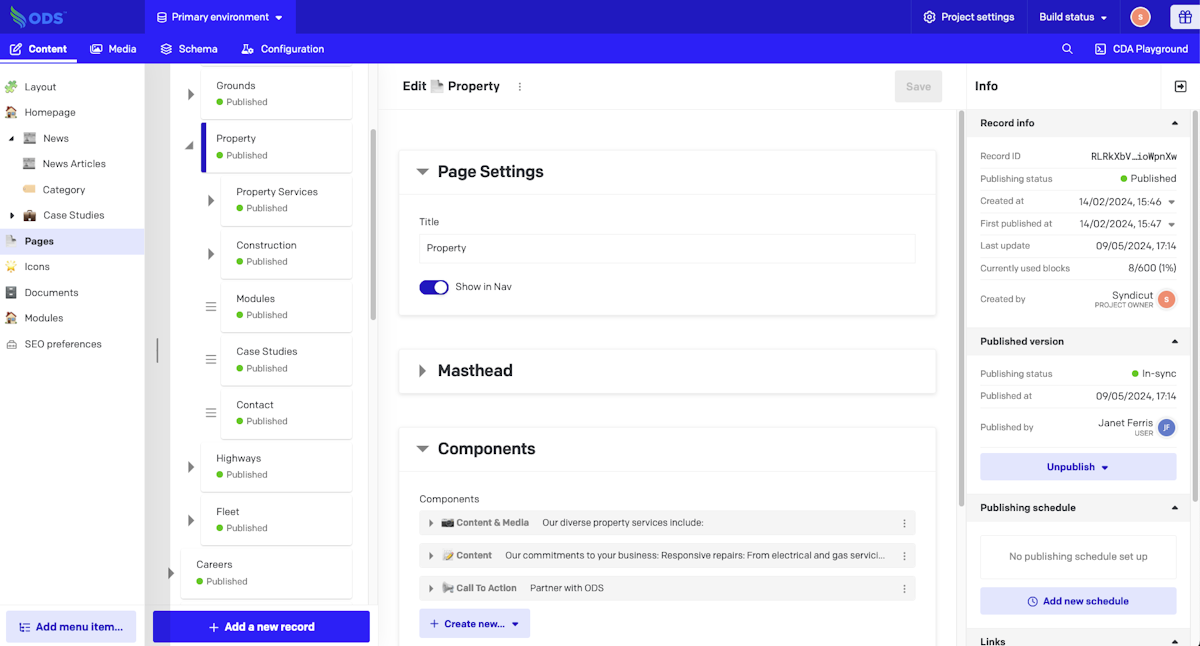Expand the Call To Action component block
This screenshot has height=646, width=1200.
(431, 589)
